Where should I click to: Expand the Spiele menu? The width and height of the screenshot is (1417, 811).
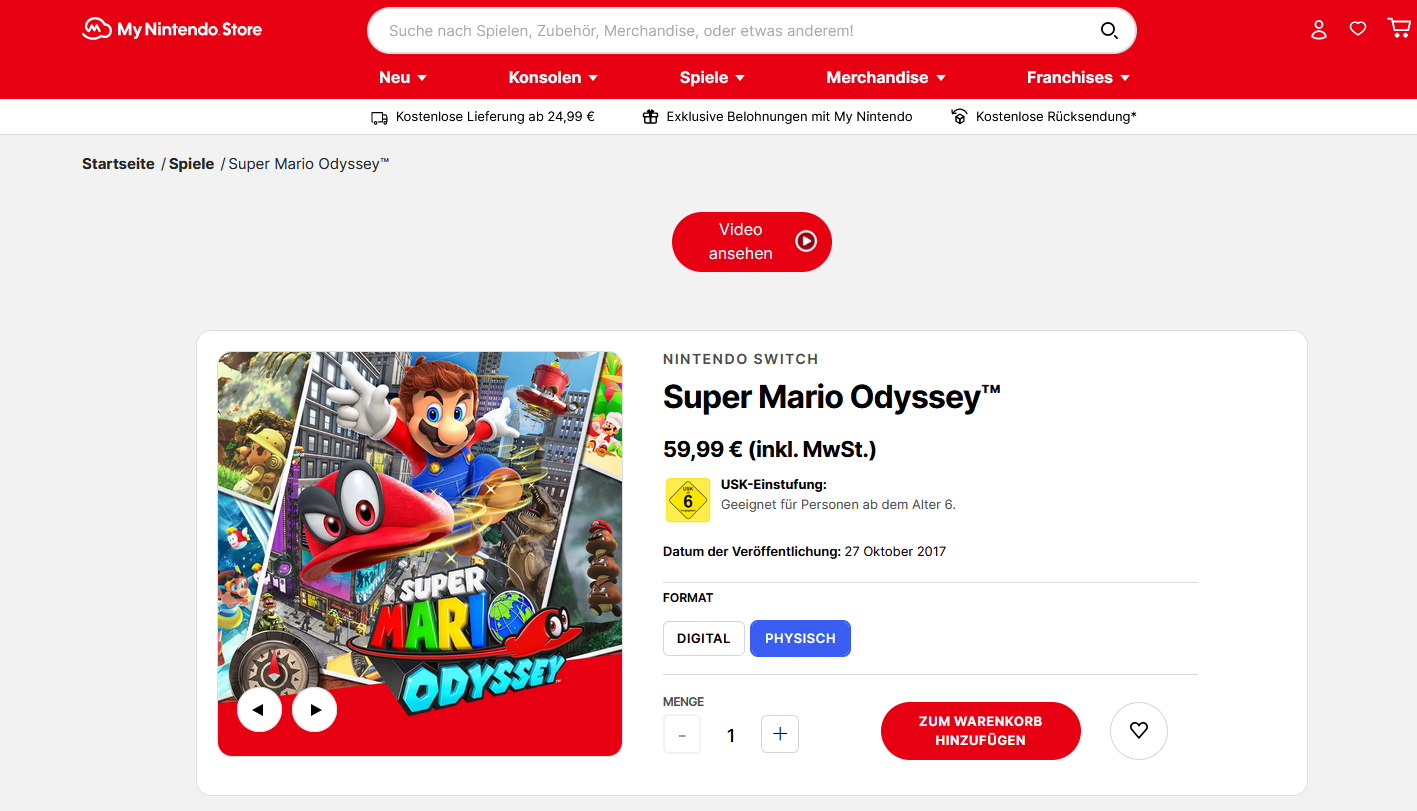coord(712,77)
